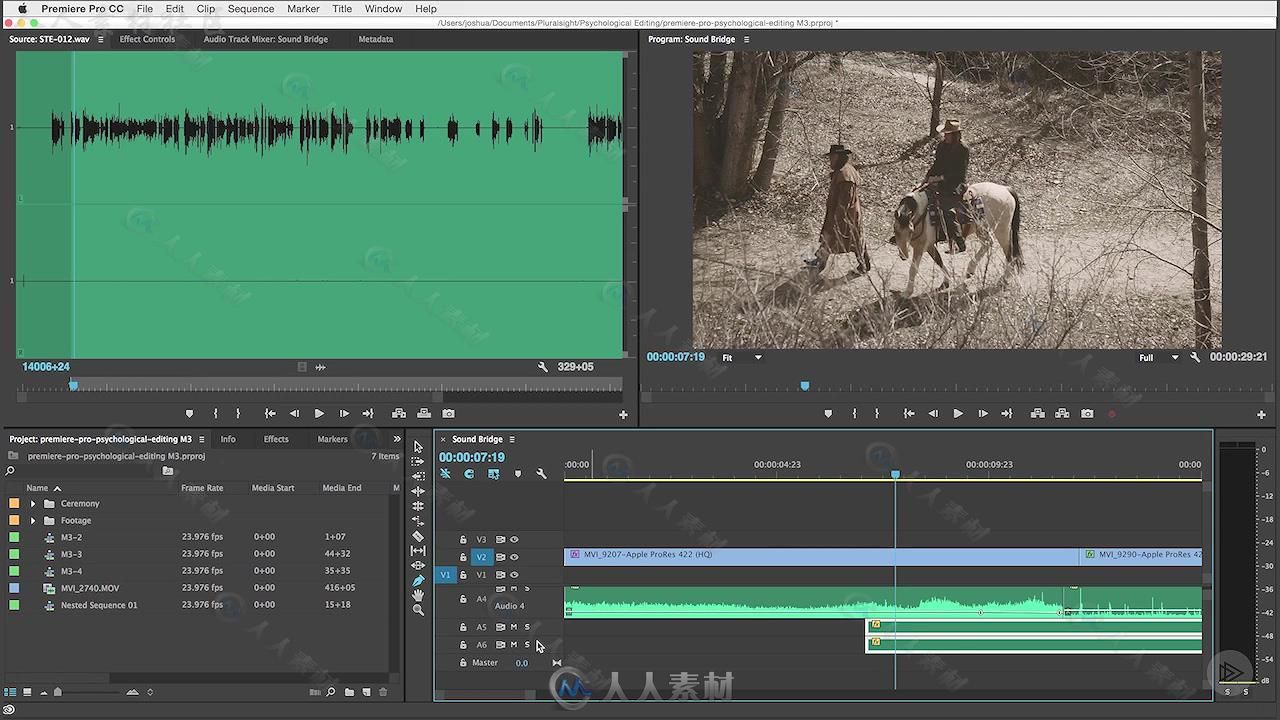Click Program monitor playhead marker
Image resolution: width=1280 pixels, height=720 pixels.
point(805,386)
